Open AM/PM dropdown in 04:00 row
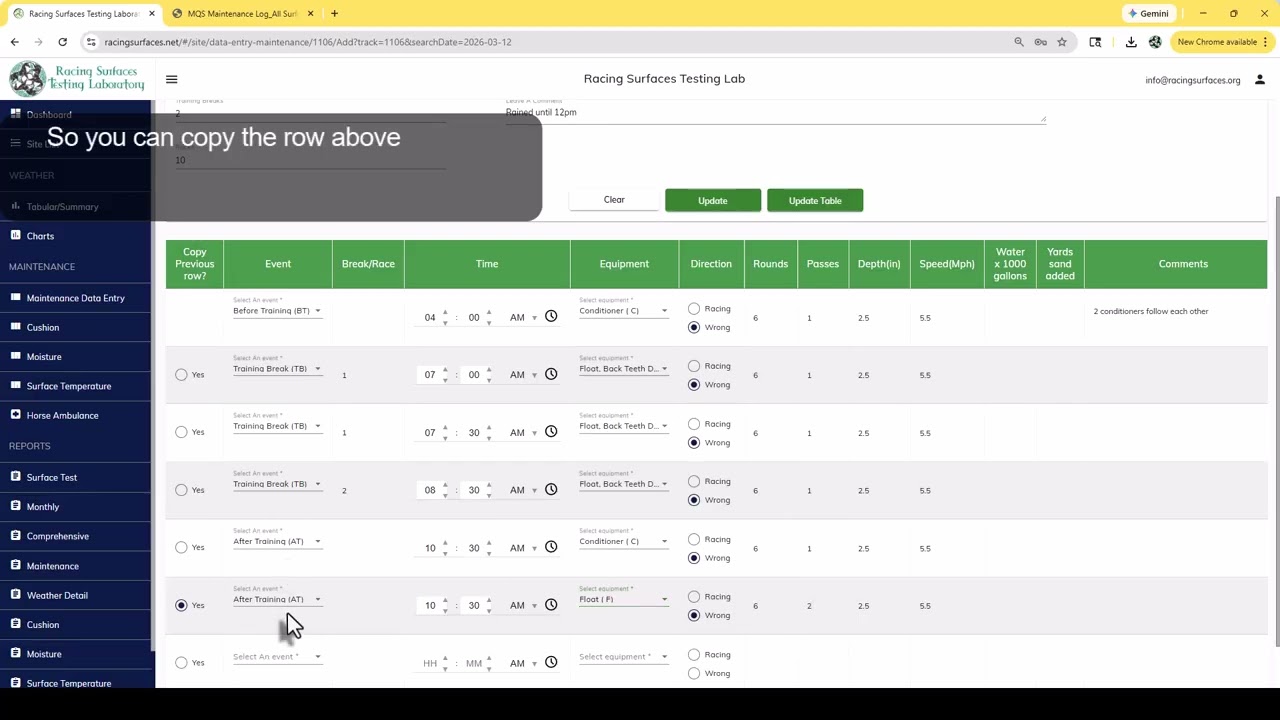This screenshot has width=1280, height=720. point(522,318)
